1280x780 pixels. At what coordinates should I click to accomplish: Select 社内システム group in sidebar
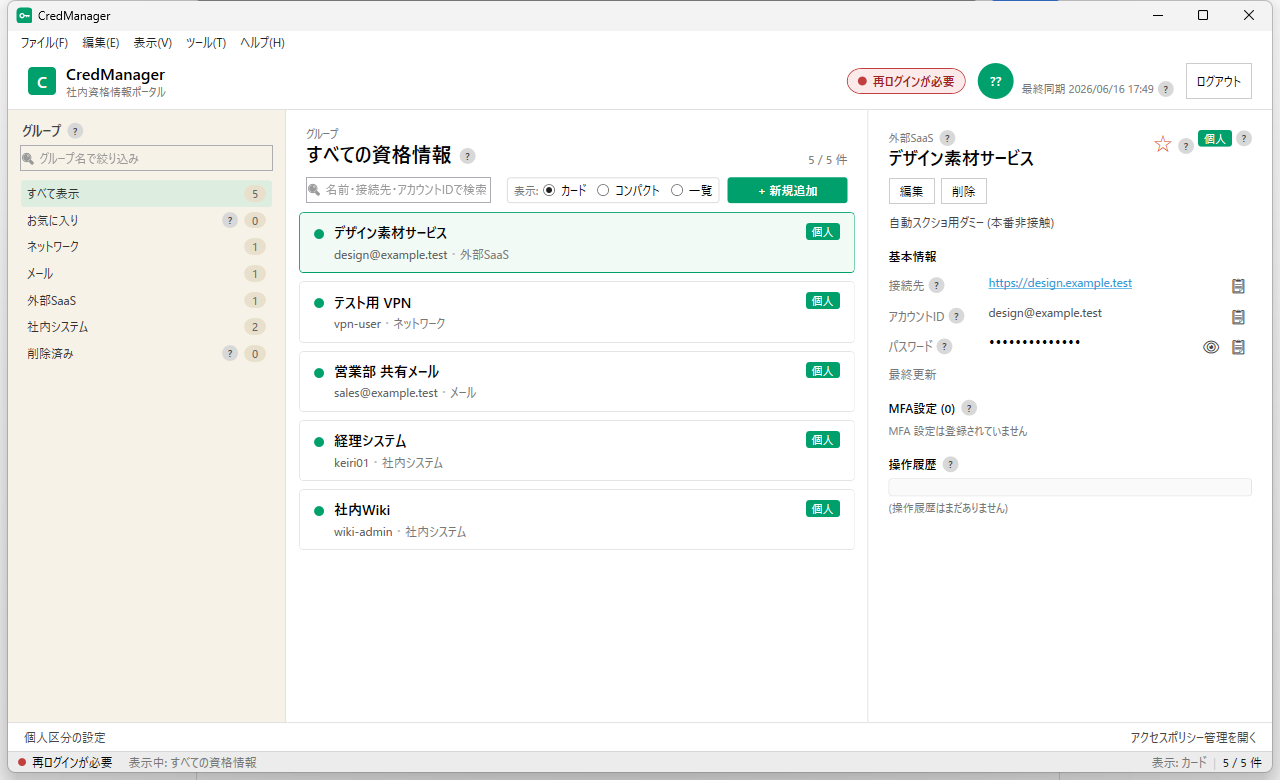146,327
